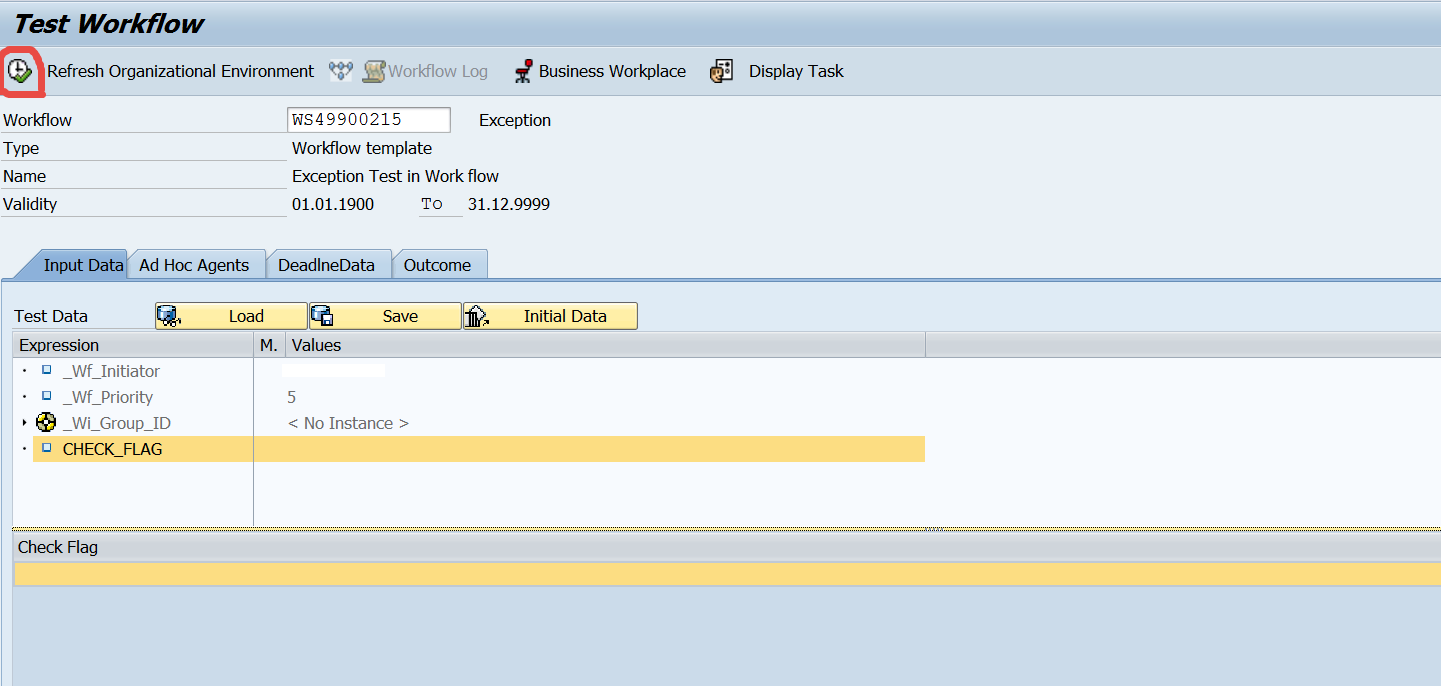Click the Workflow template type text
The height and width of the screenshot is (686, 1441).
point(362,148)
